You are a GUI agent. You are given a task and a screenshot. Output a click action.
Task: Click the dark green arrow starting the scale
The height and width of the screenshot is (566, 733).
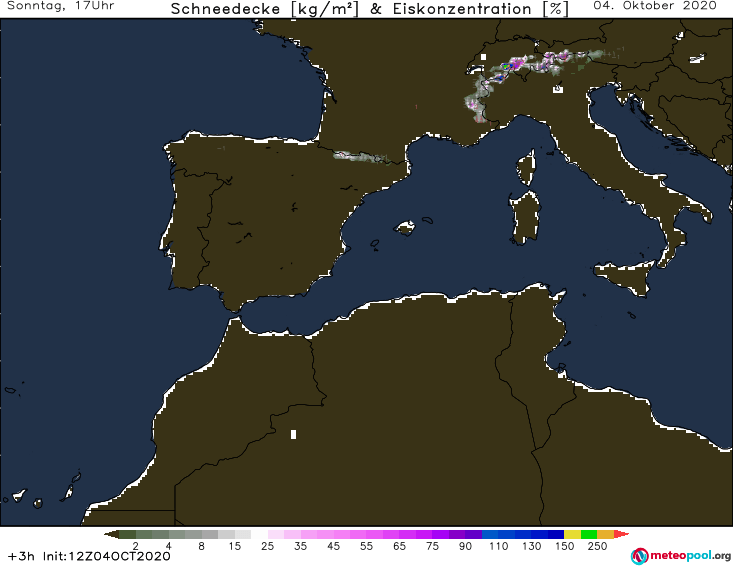[x=111, y=534]
